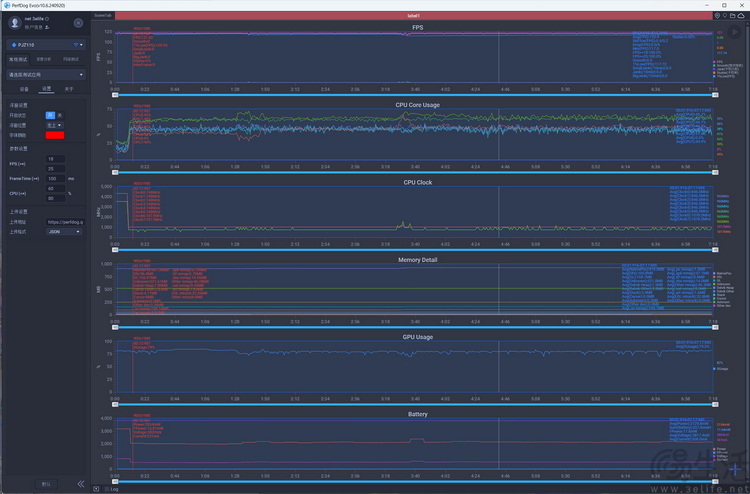Click the FrameTime threshold input field
This screenshot has height=494, width=750.
56,178
